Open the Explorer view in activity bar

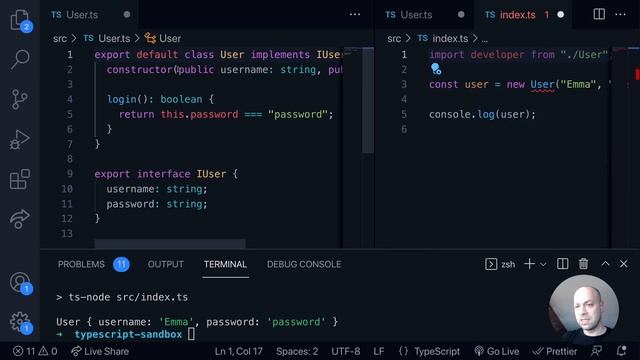tap(20, 20)
